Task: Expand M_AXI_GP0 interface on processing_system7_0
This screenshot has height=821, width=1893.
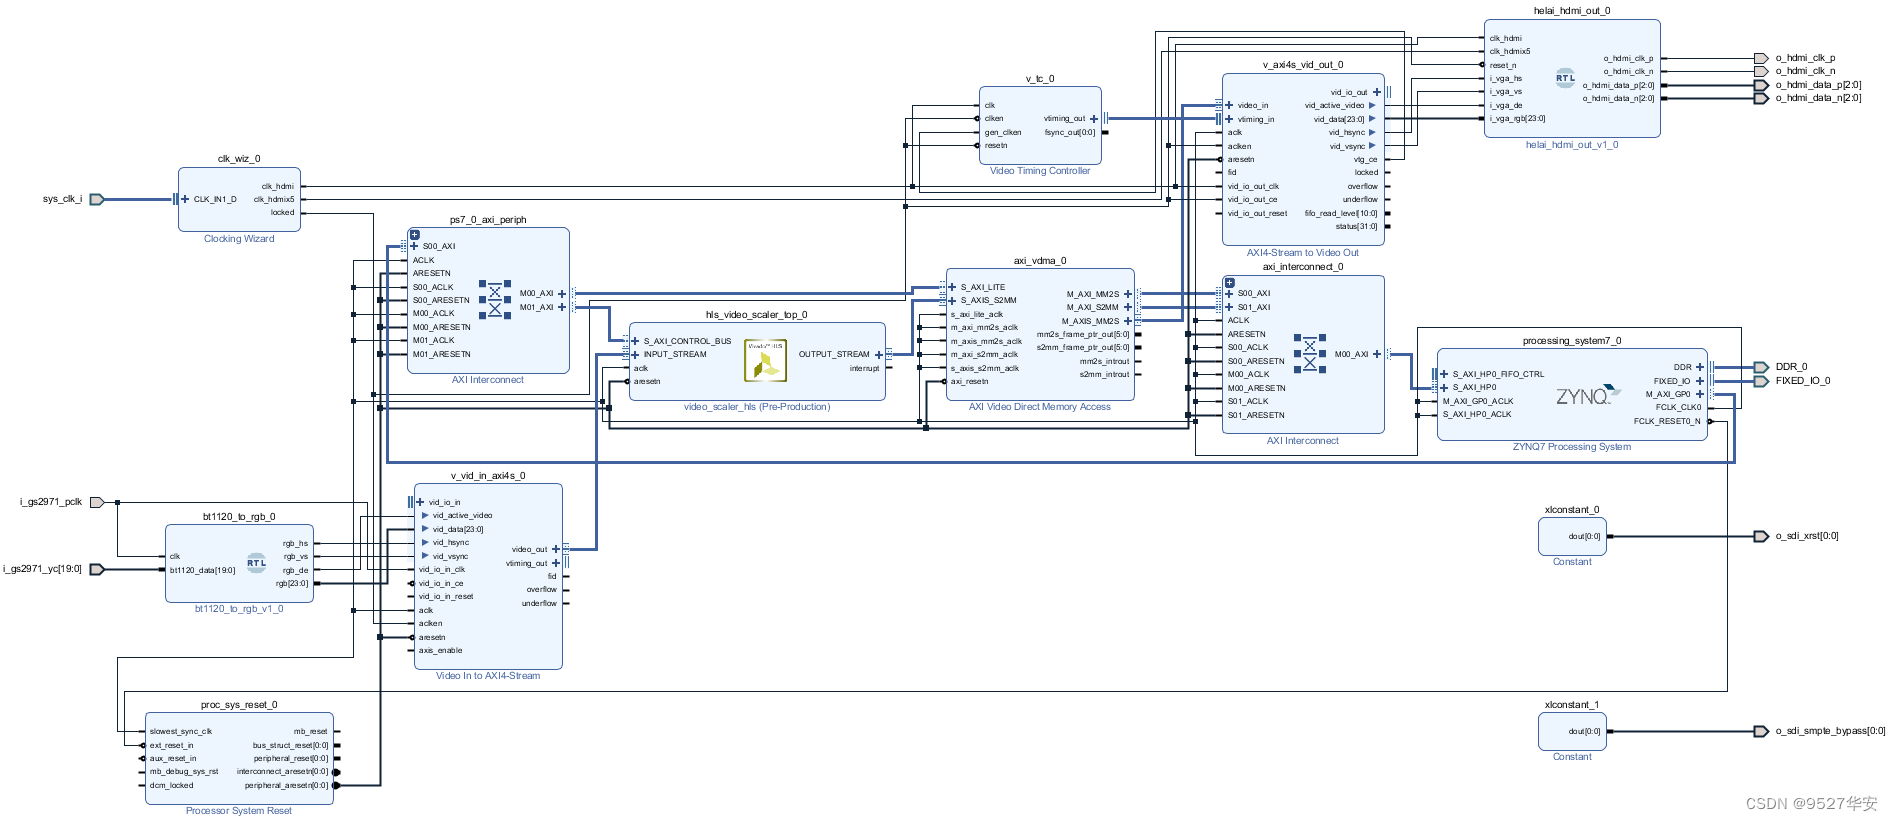Action: (1700, 394)
